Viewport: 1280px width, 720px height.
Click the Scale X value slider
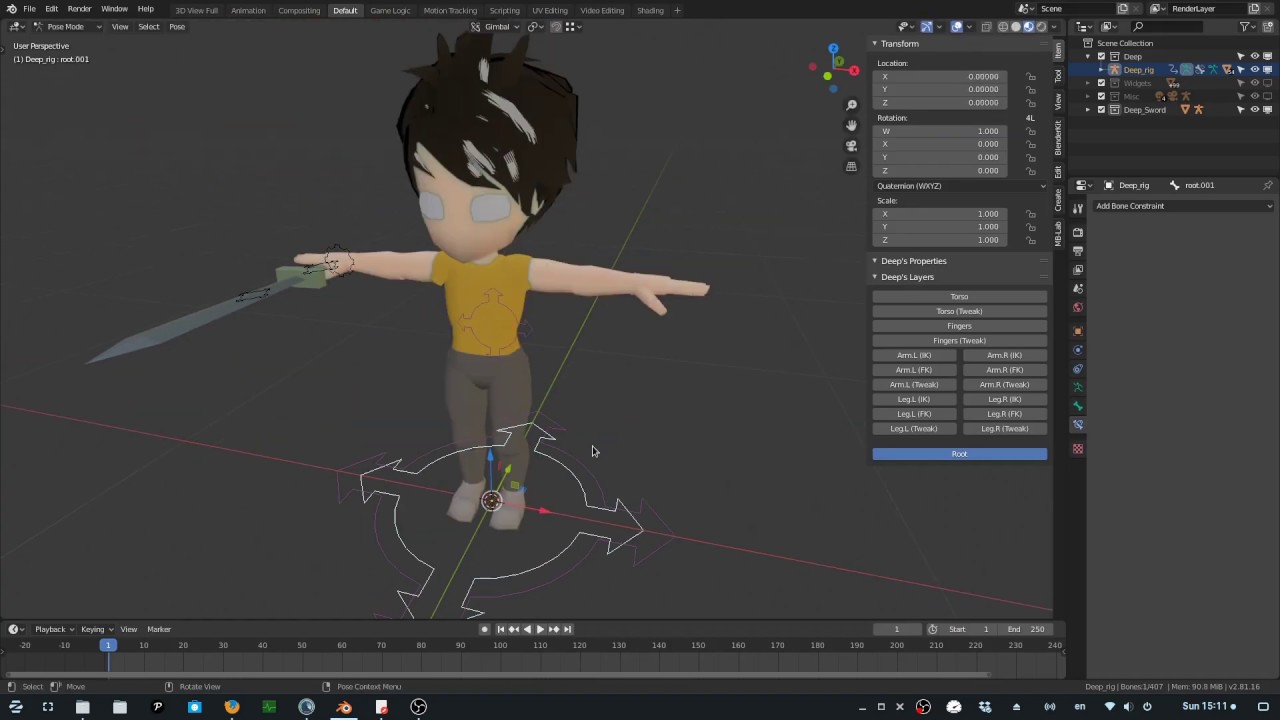(938, 214)
